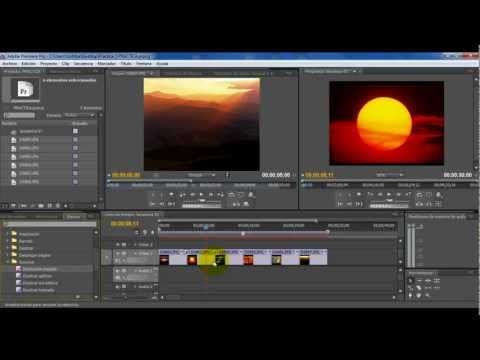The width and height of the screenshot is (480, 360).
Task: Click the Timeline current timecode value
Action: [125, 224]
